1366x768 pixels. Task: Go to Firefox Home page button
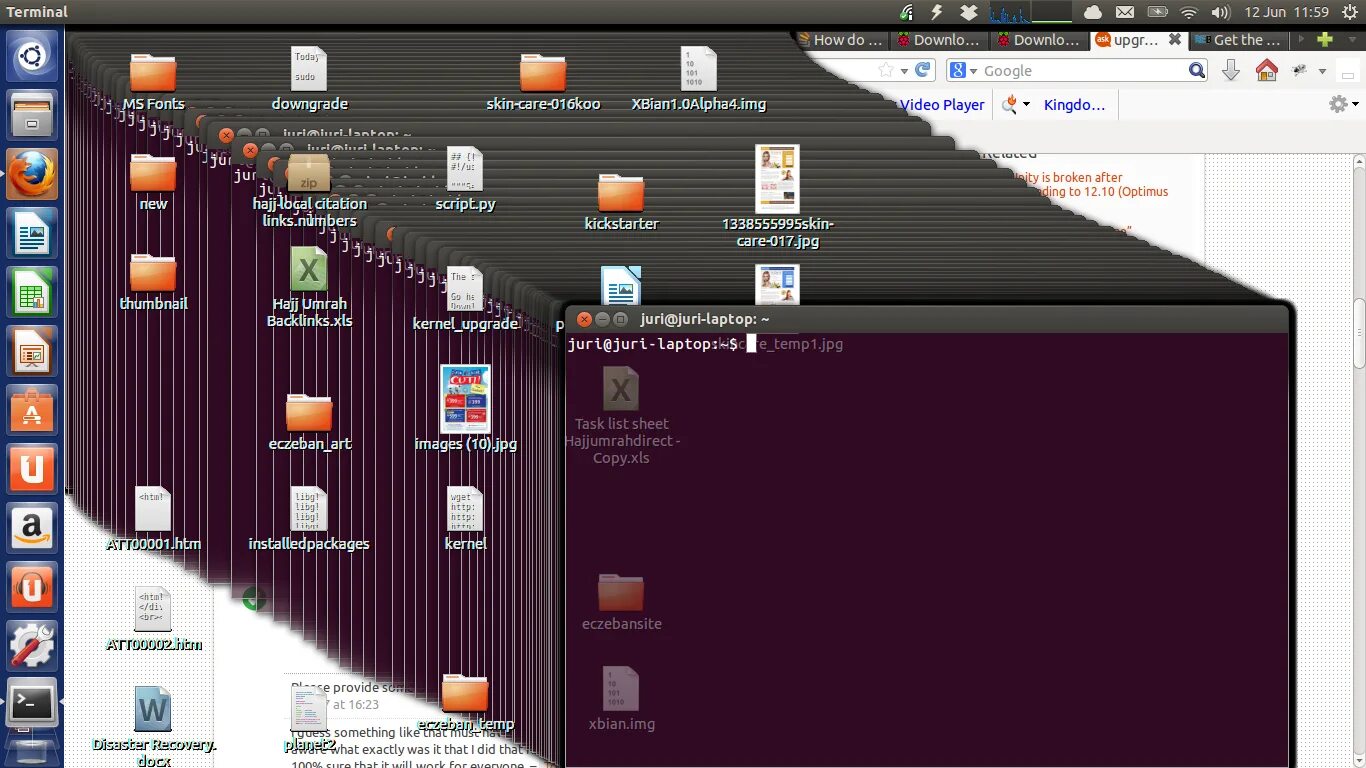pos(1266,70)
